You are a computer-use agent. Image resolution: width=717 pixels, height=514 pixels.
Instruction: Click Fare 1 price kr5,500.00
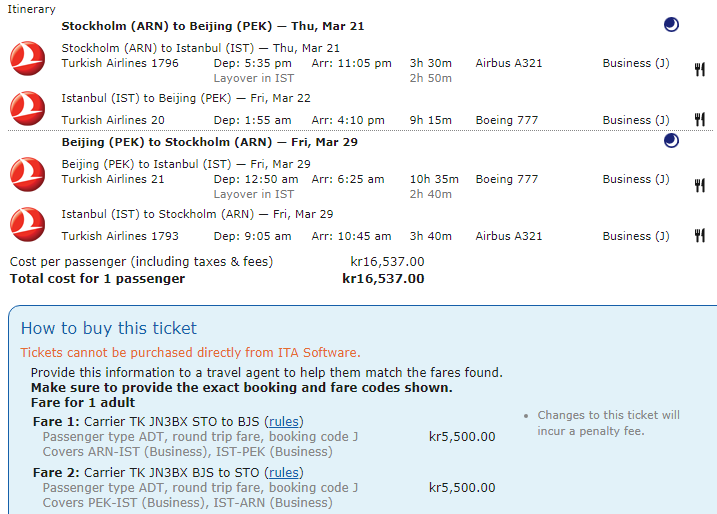[x=461, y=436]
